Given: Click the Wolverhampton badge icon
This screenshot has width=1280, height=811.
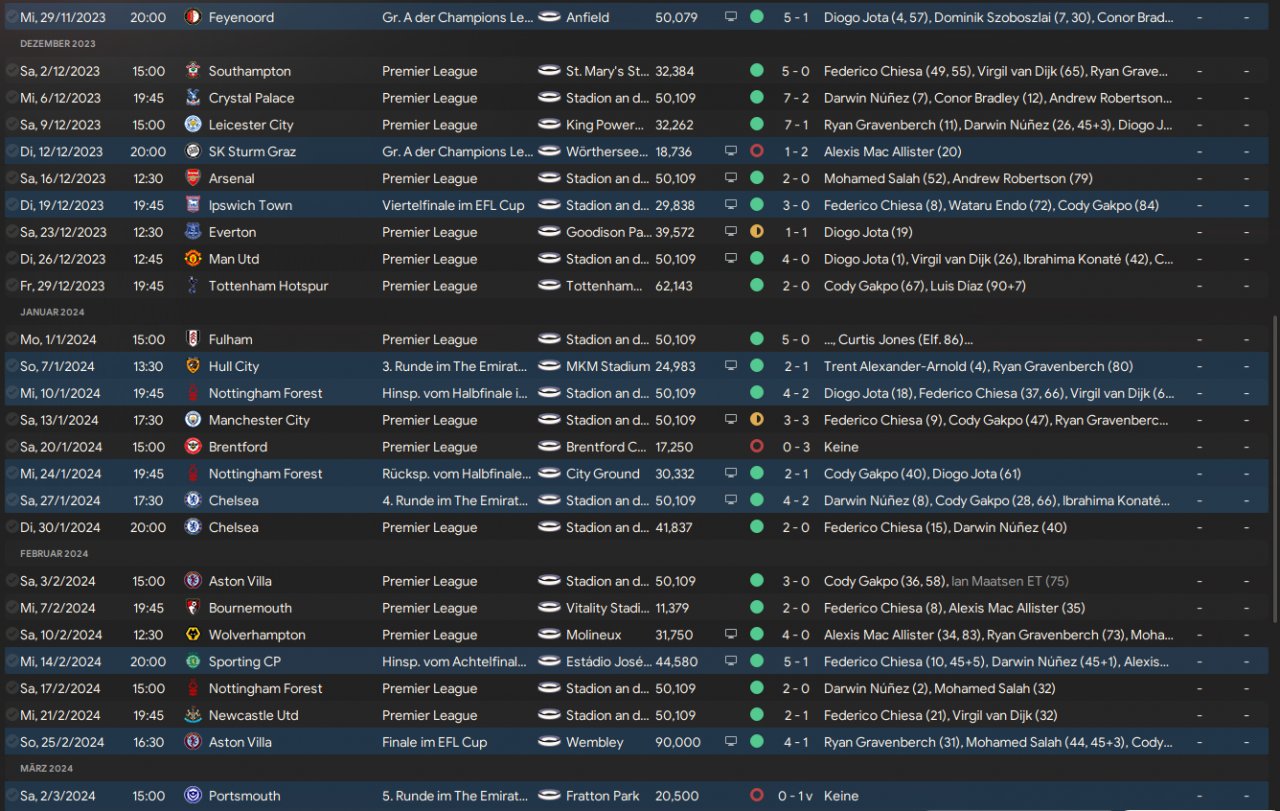Looking at the screenshot, I should tap(193, 635).
